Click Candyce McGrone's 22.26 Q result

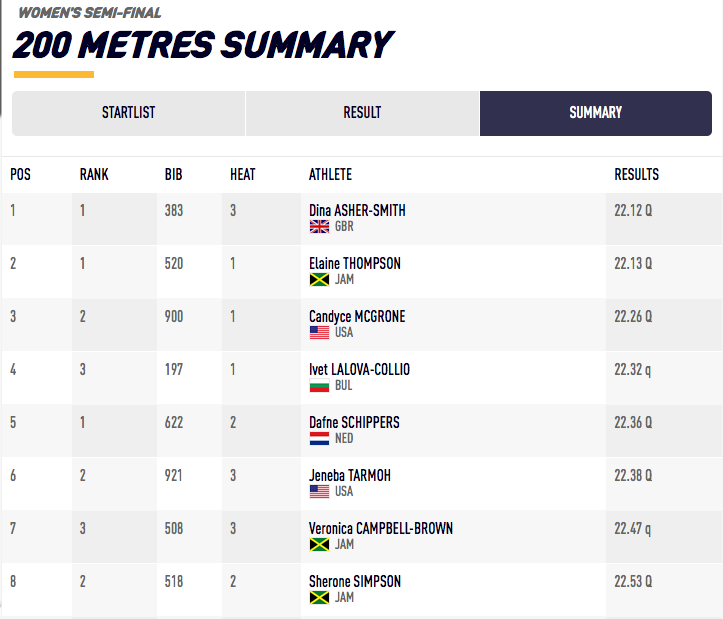tap(633, 317)
